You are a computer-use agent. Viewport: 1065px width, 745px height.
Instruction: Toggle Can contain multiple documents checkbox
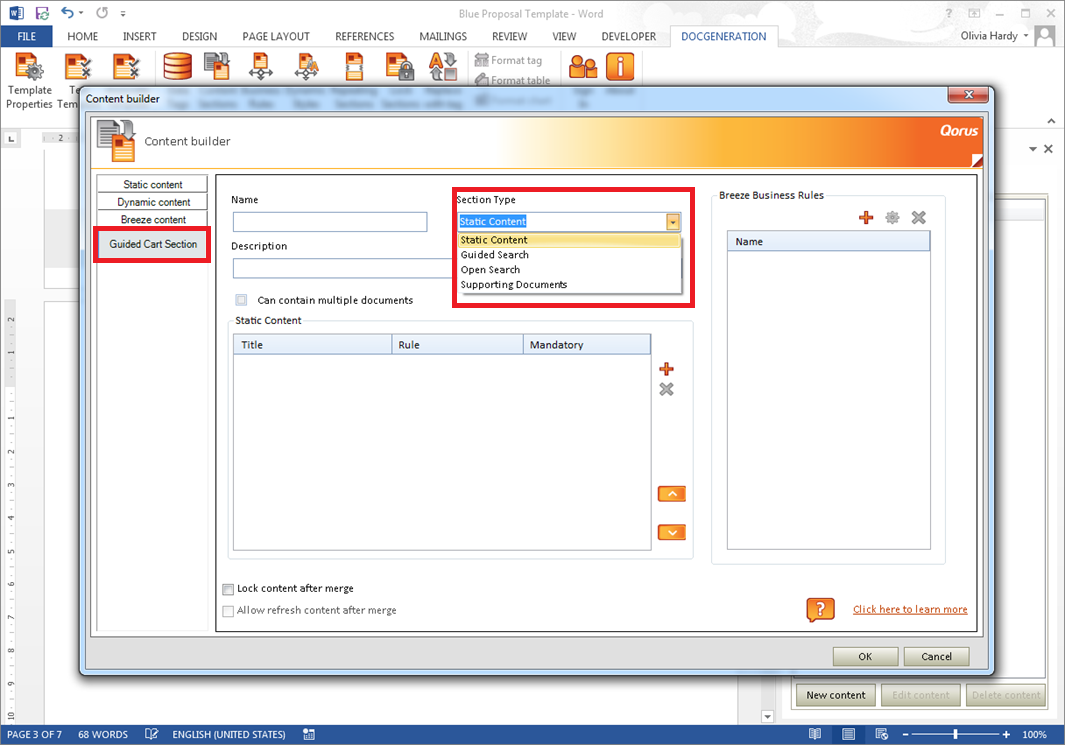[x=241, y=300]
